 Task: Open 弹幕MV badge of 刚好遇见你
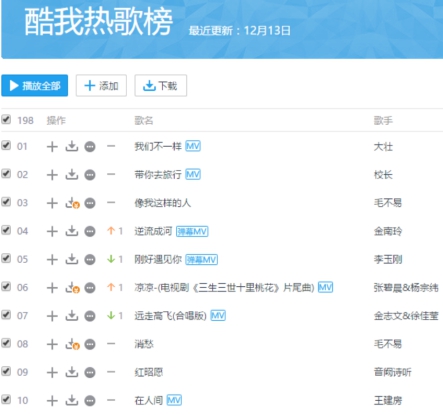coord(202,259)
